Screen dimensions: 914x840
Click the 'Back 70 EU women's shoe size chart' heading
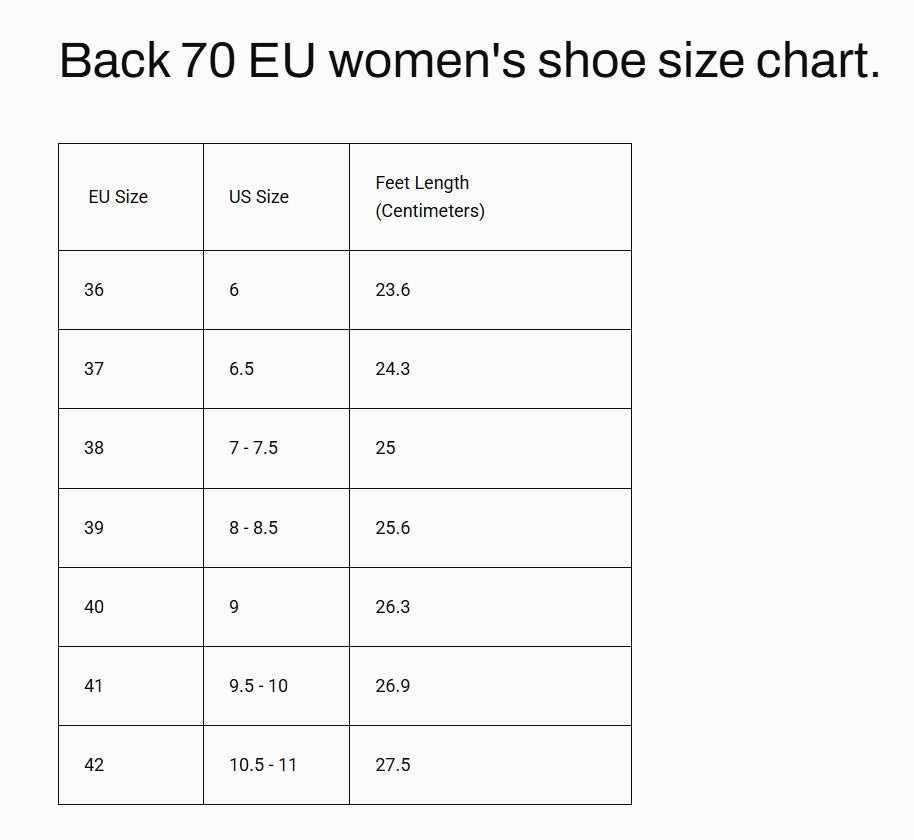tap(469, 61)
